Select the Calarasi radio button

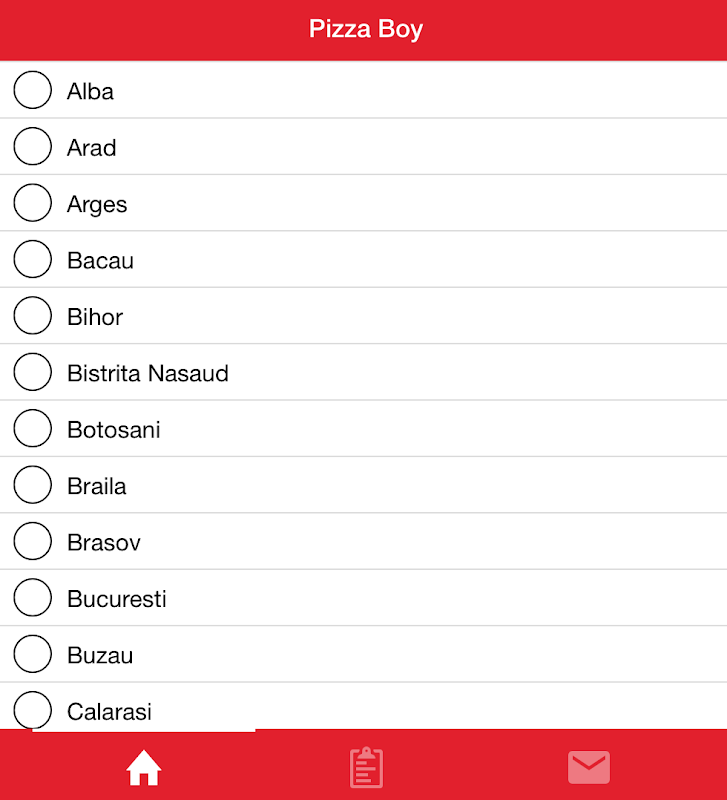[x=32, y=710]
